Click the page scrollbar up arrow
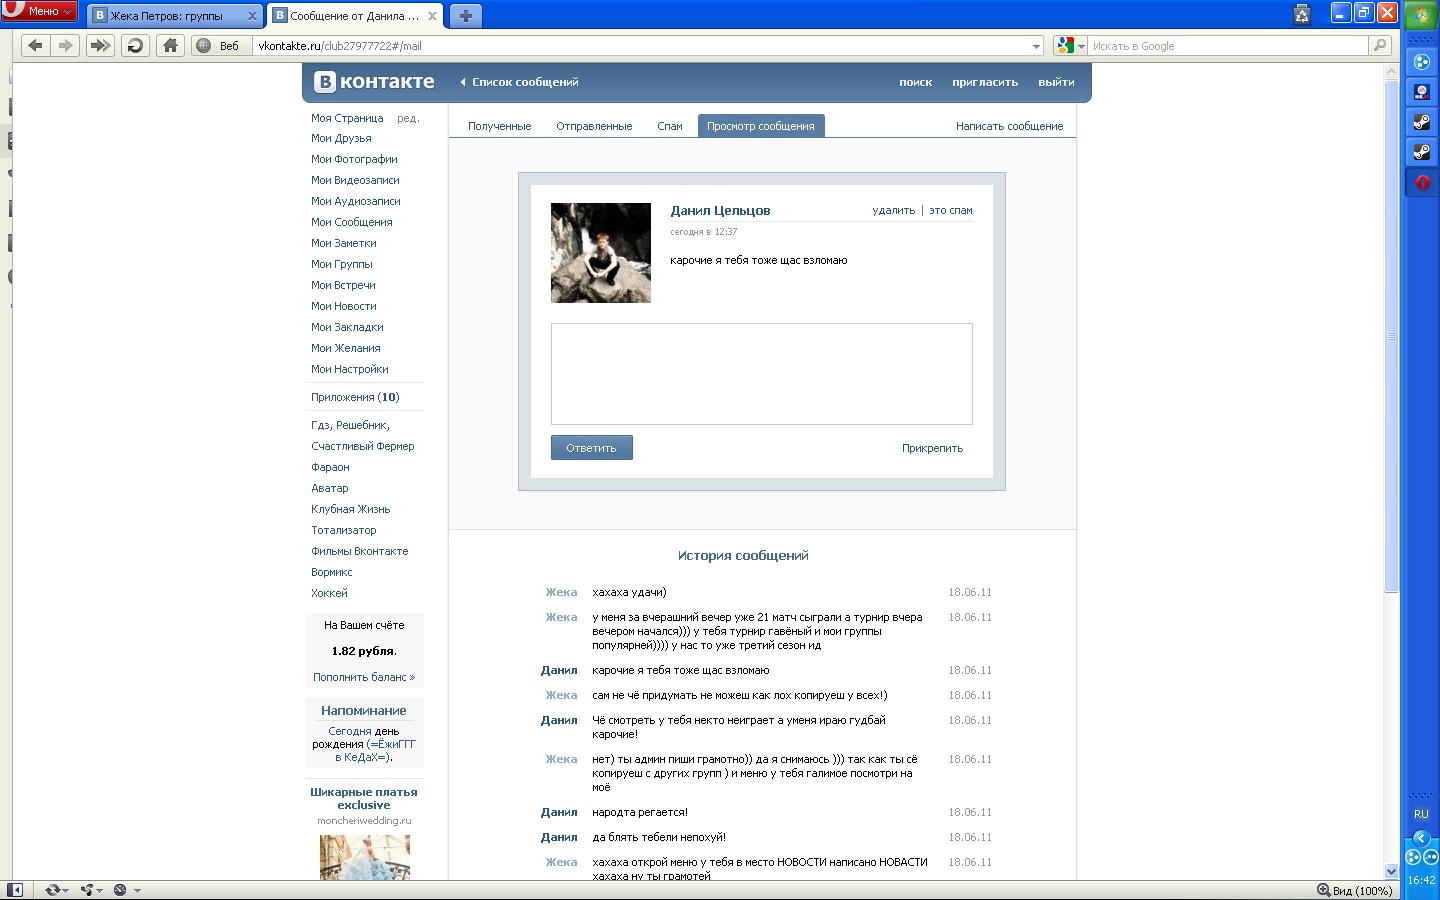 click(1391, 71)
